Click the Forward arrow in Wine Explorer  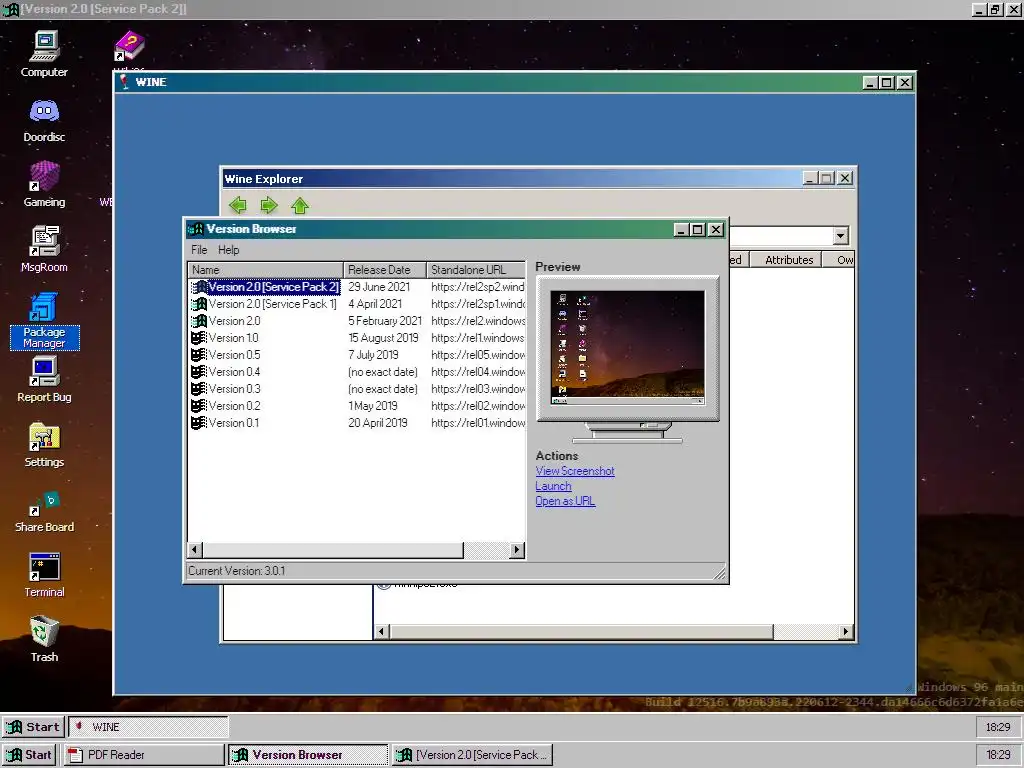(x=268, y=205)
